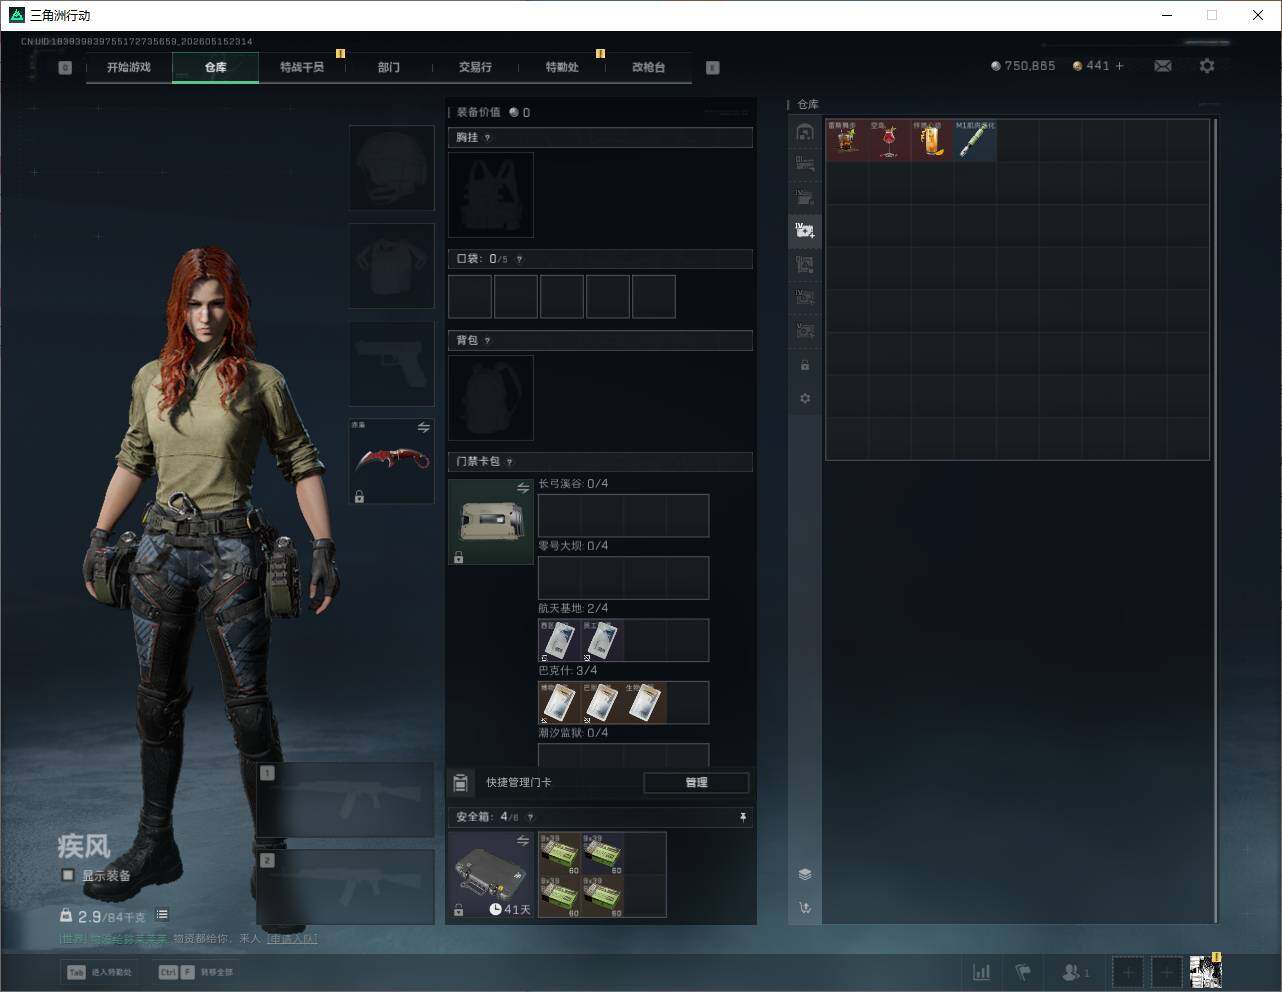1282x992 pixels.
Task: Toggle the swap icon on keycard case
Action: (x=523, y=488)
